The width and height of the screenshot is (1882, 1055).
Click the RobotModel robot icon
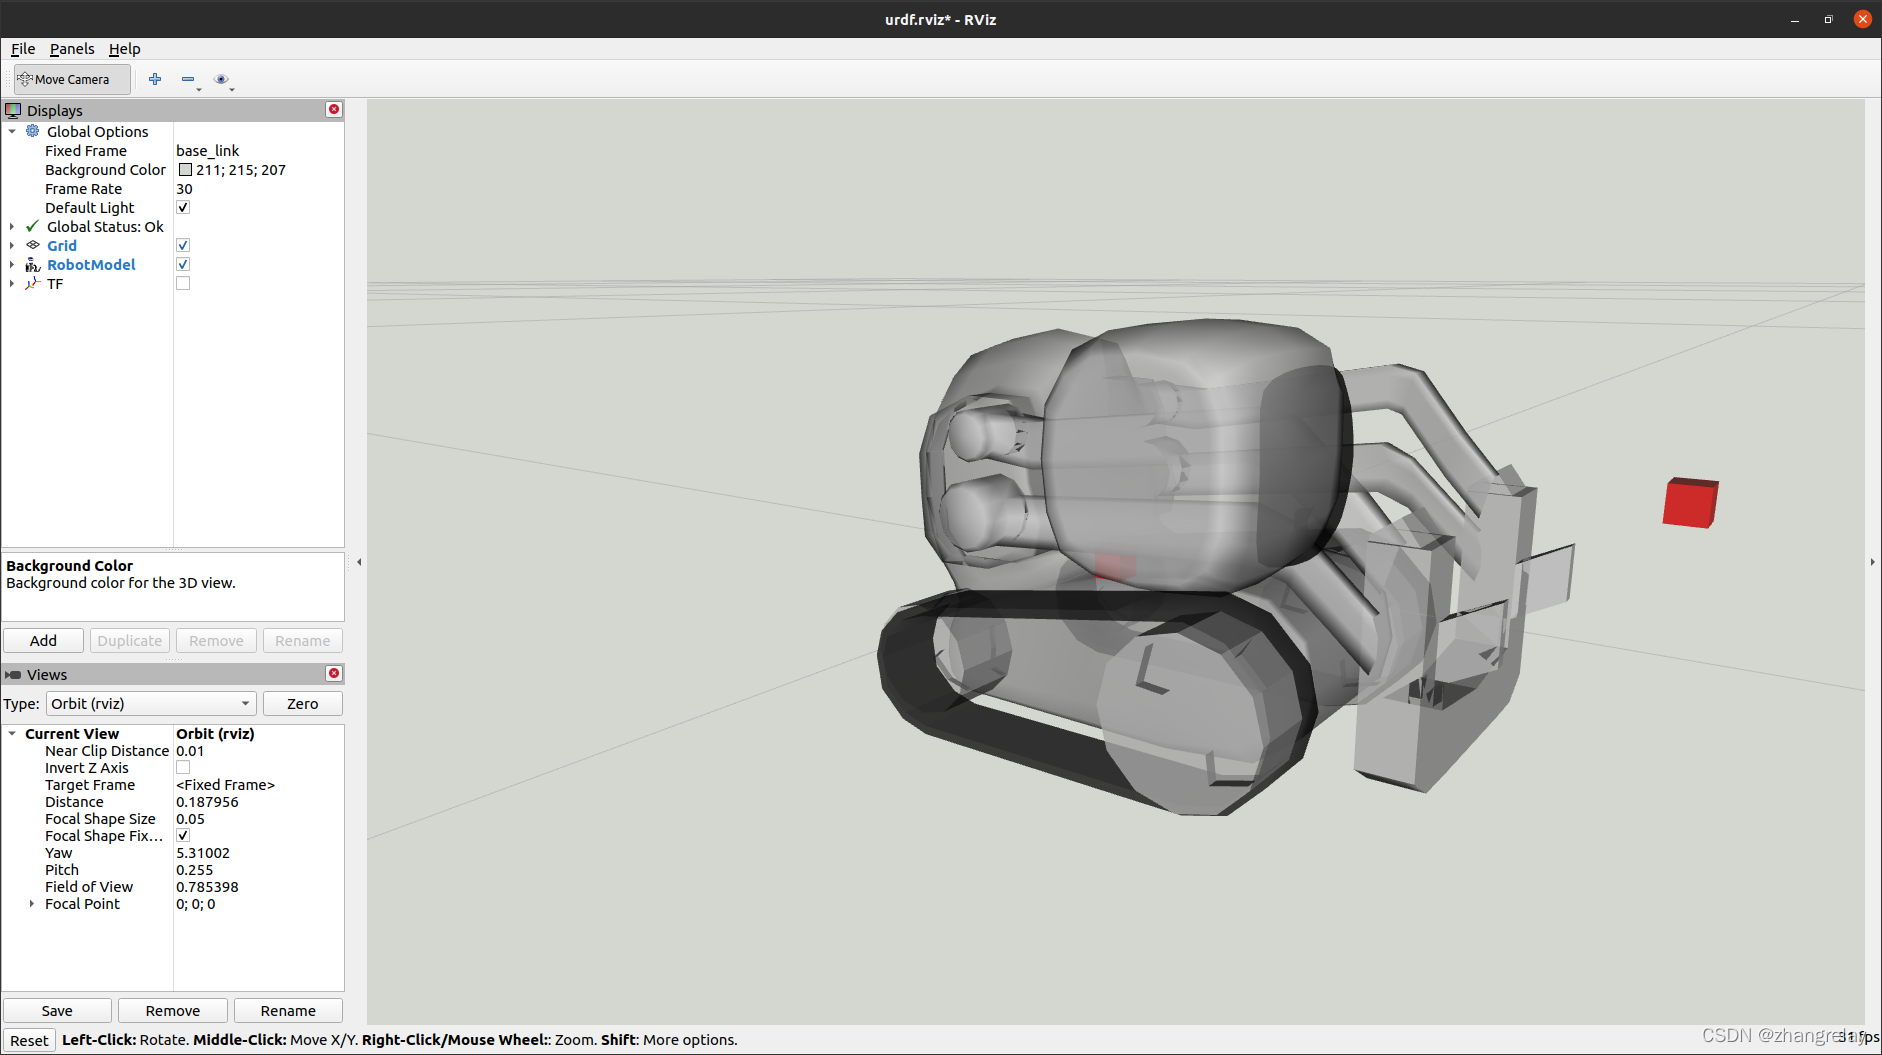[33, 264]
